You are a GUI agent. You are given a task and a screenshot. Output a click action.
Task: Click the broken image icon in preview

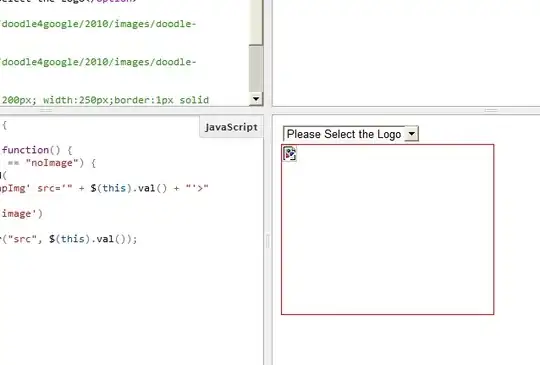[x=290, y=154]
